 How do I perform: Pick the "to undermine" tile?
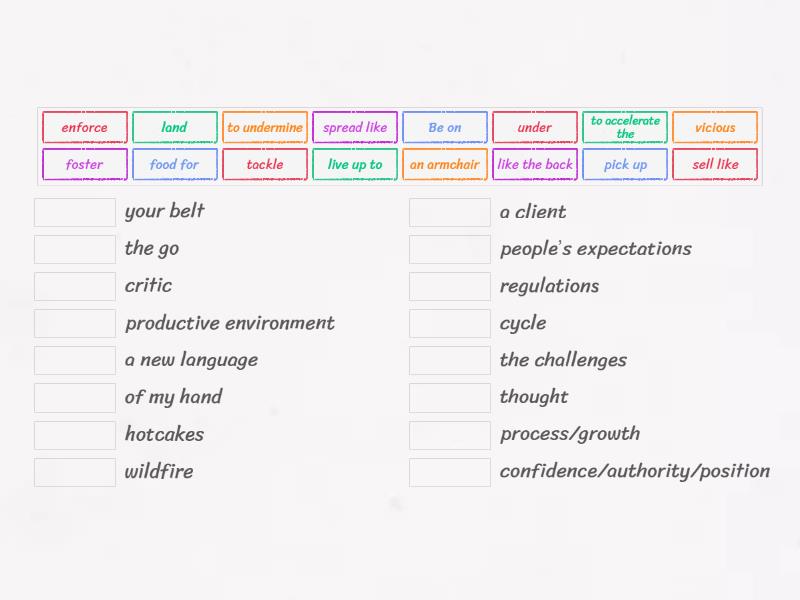coord(265,127)
